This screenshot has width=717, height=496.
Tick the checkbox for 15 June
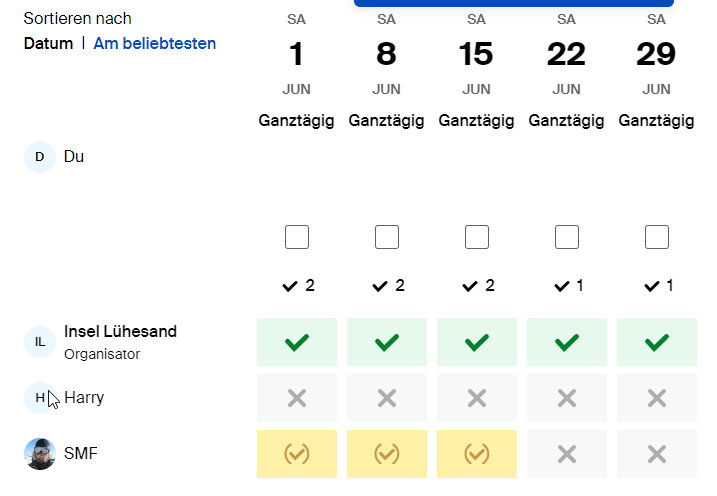click(477, 237)
